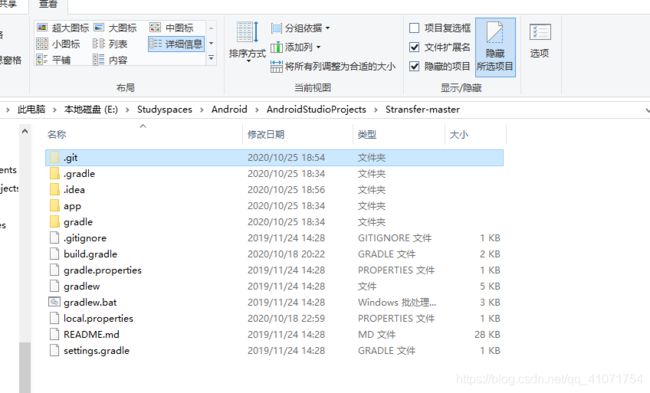Click gradlew.bat Windows batch type cell
The height and width of the screenshot is (393, 650).
pos(397,302)
